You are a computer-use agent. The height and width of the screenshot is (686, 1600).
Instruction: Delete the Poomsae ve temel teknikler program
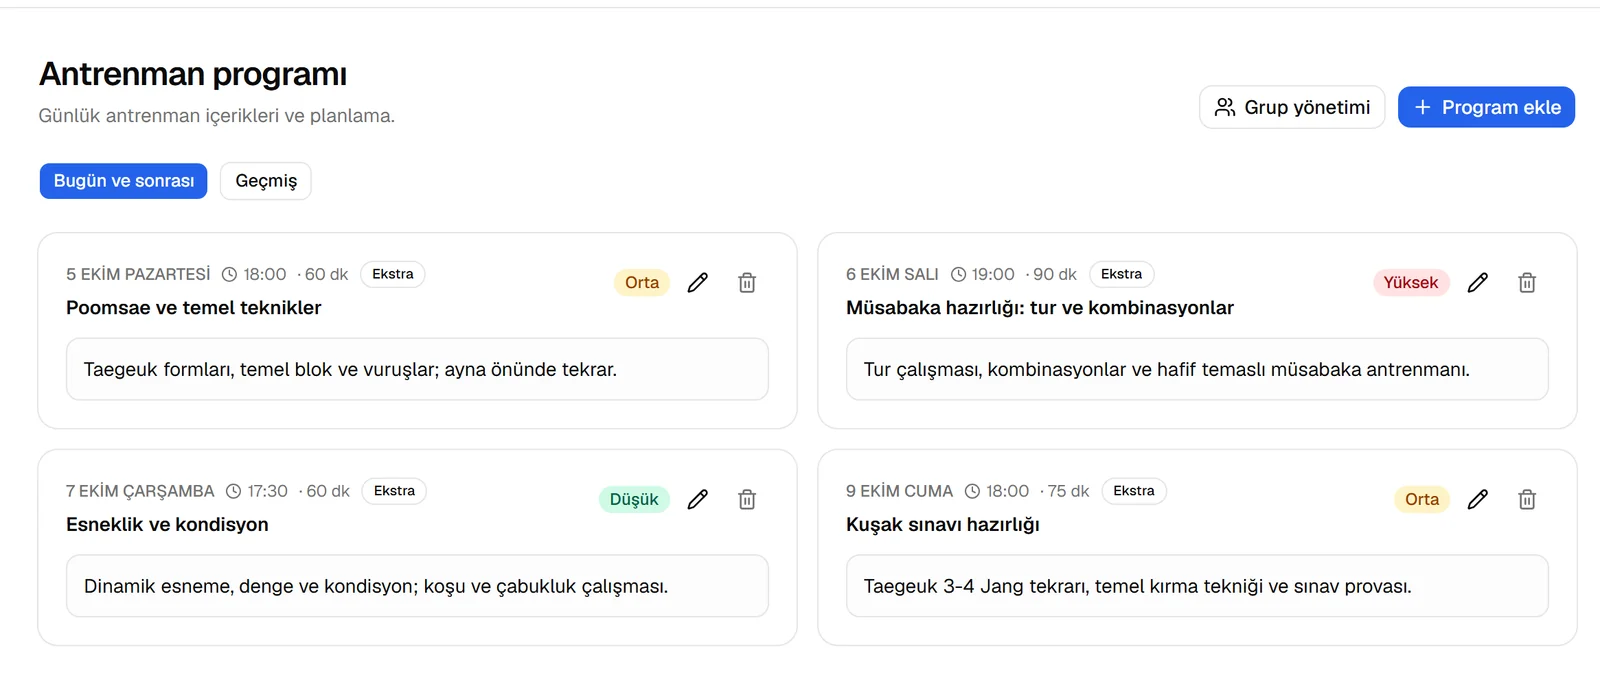click(747, 283)
